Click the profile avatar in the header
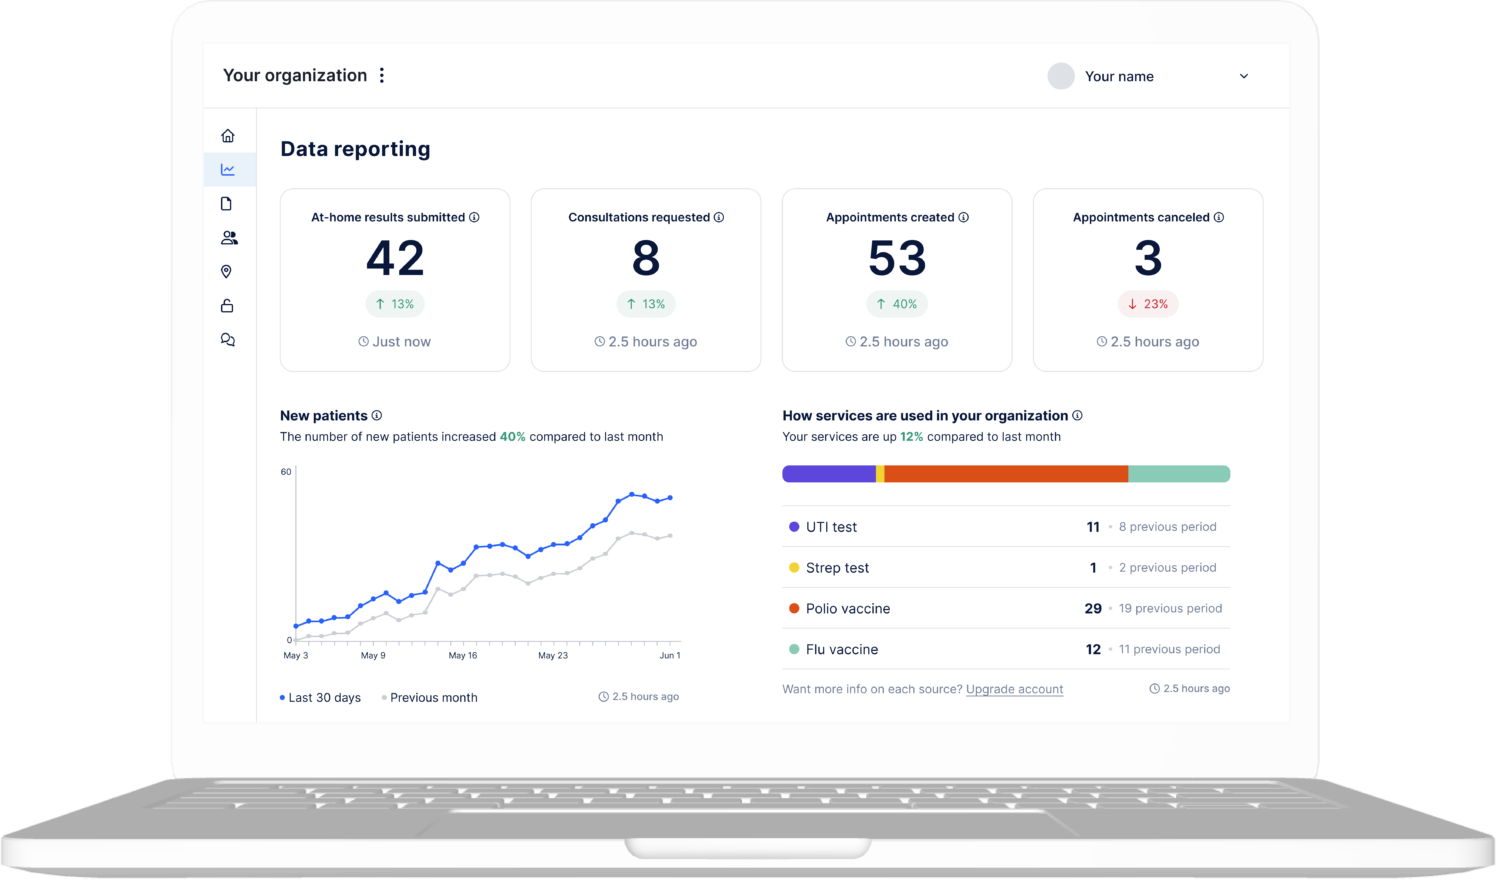1500x879 pixels. (x=1061, y=75)
